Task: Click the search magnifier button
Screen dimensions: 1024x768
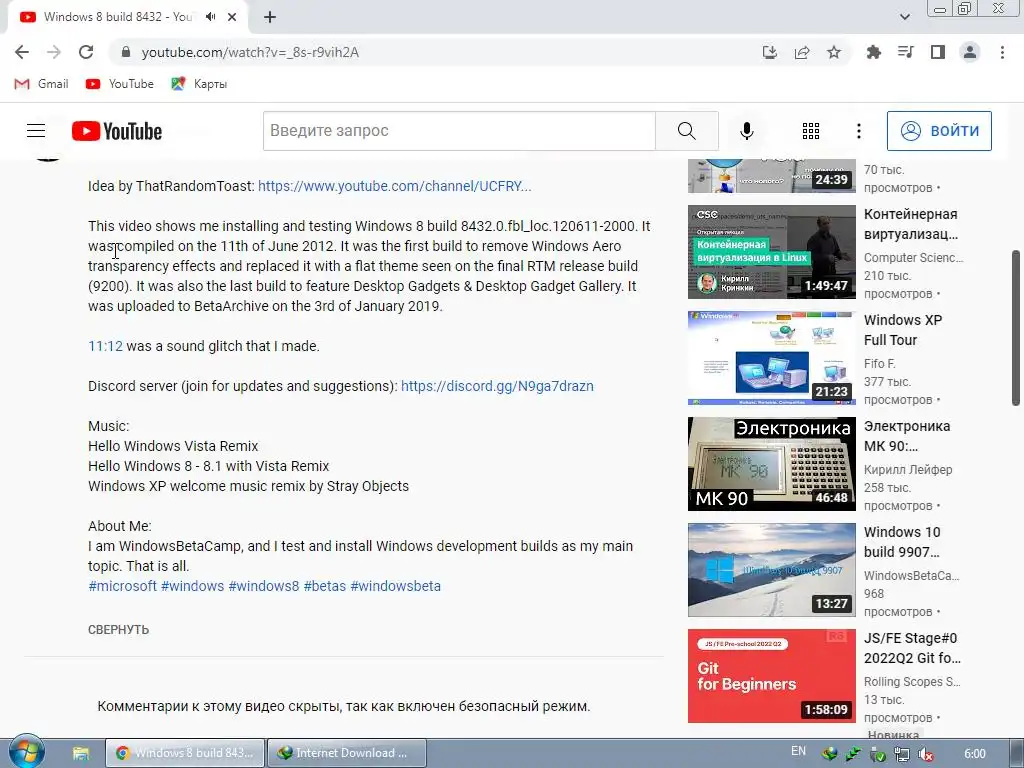Action: (x=686, y=131)
